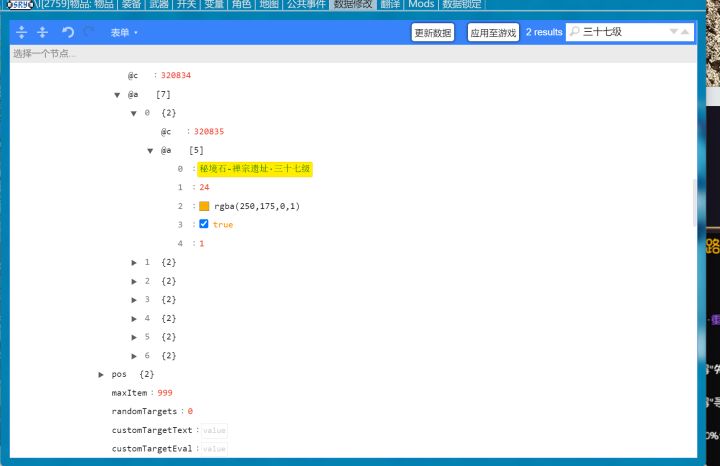
Task: Toggle the true checkbox at index 3
Action: 204,224
